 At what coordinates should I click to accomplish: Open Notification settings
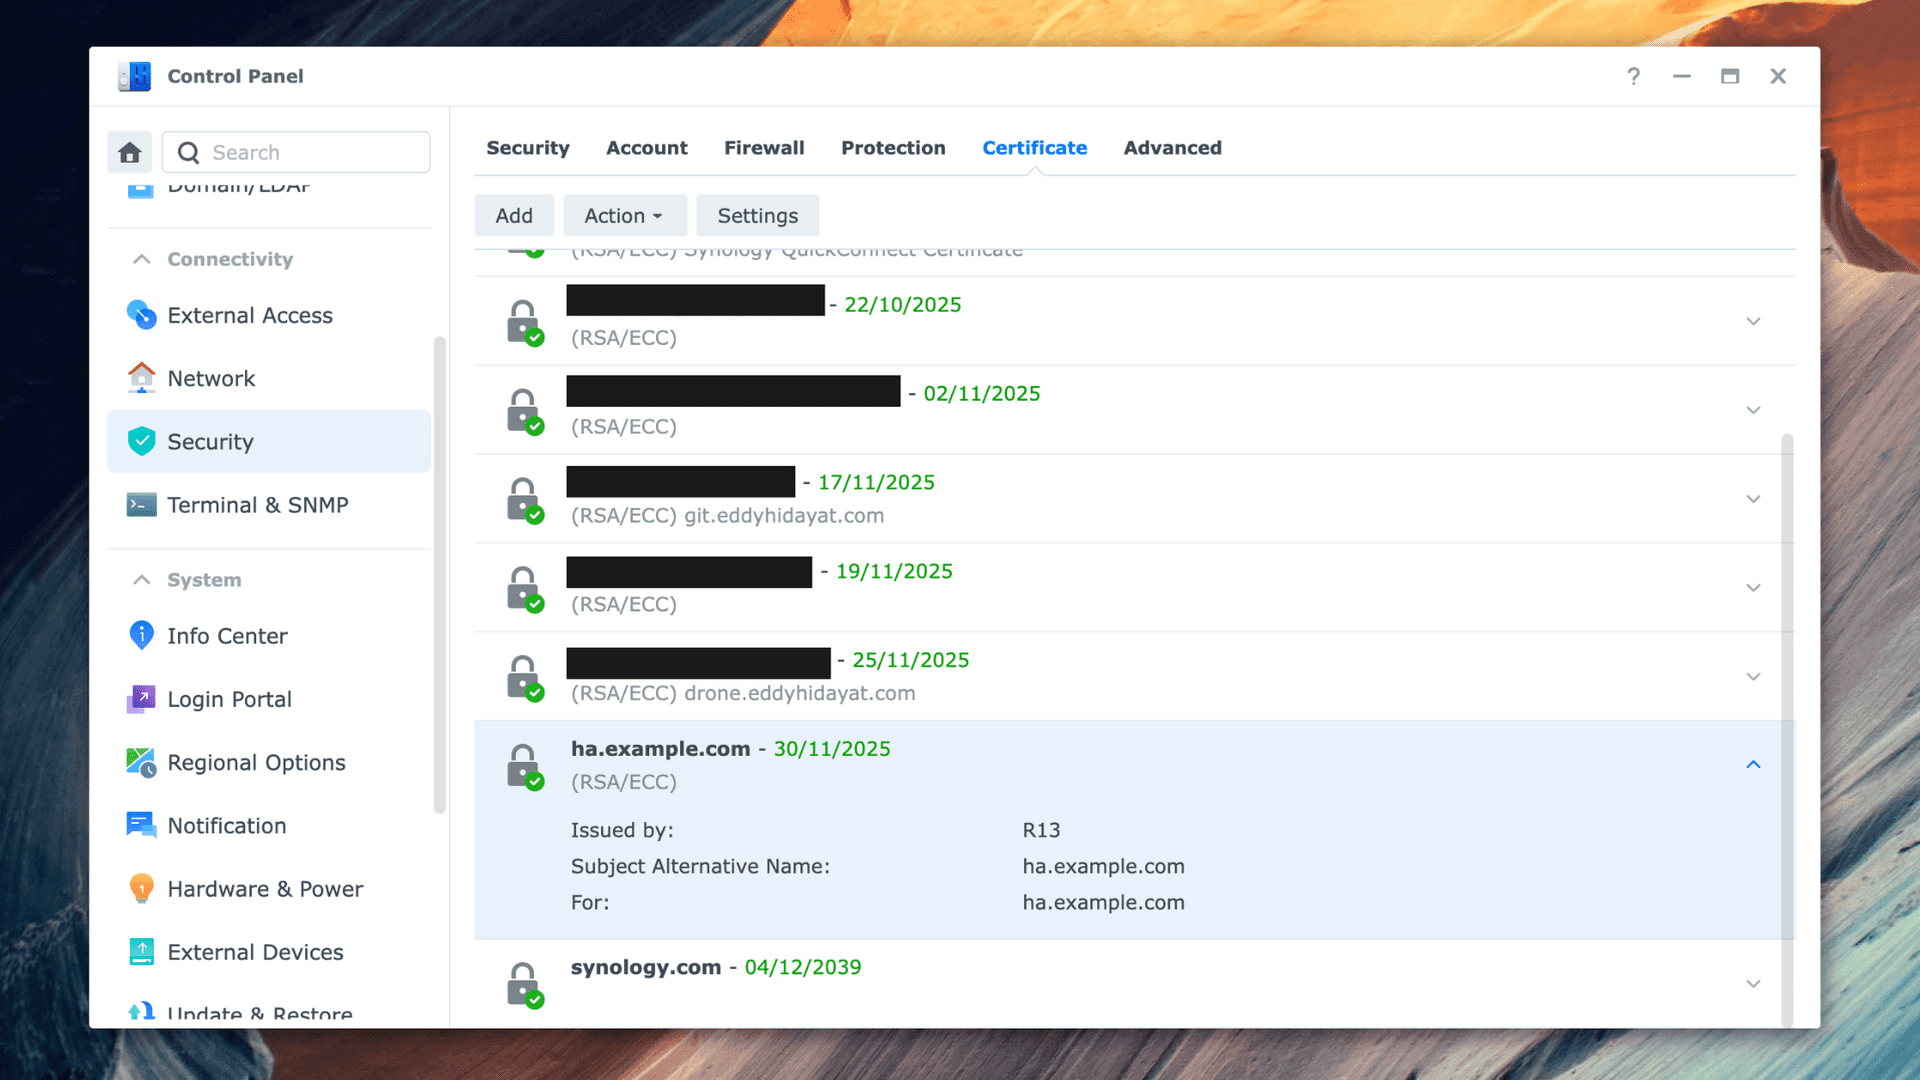point(226,825)
